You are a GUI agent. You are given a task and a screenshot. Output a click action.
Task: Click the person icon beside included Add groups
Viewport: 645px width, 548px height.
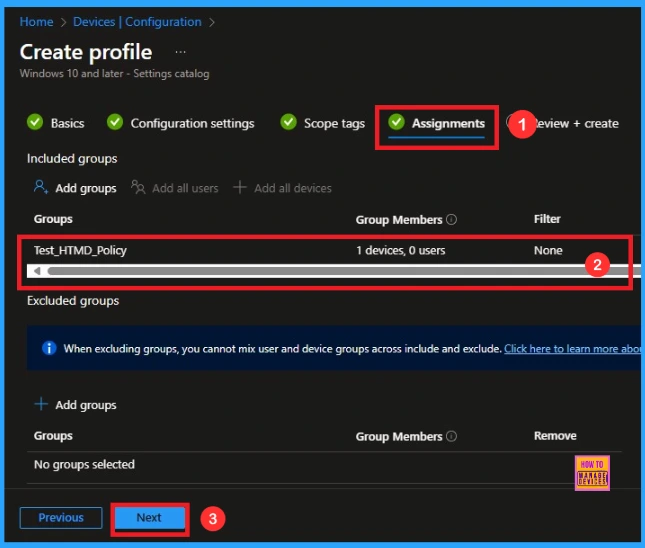tap(41, 187)
